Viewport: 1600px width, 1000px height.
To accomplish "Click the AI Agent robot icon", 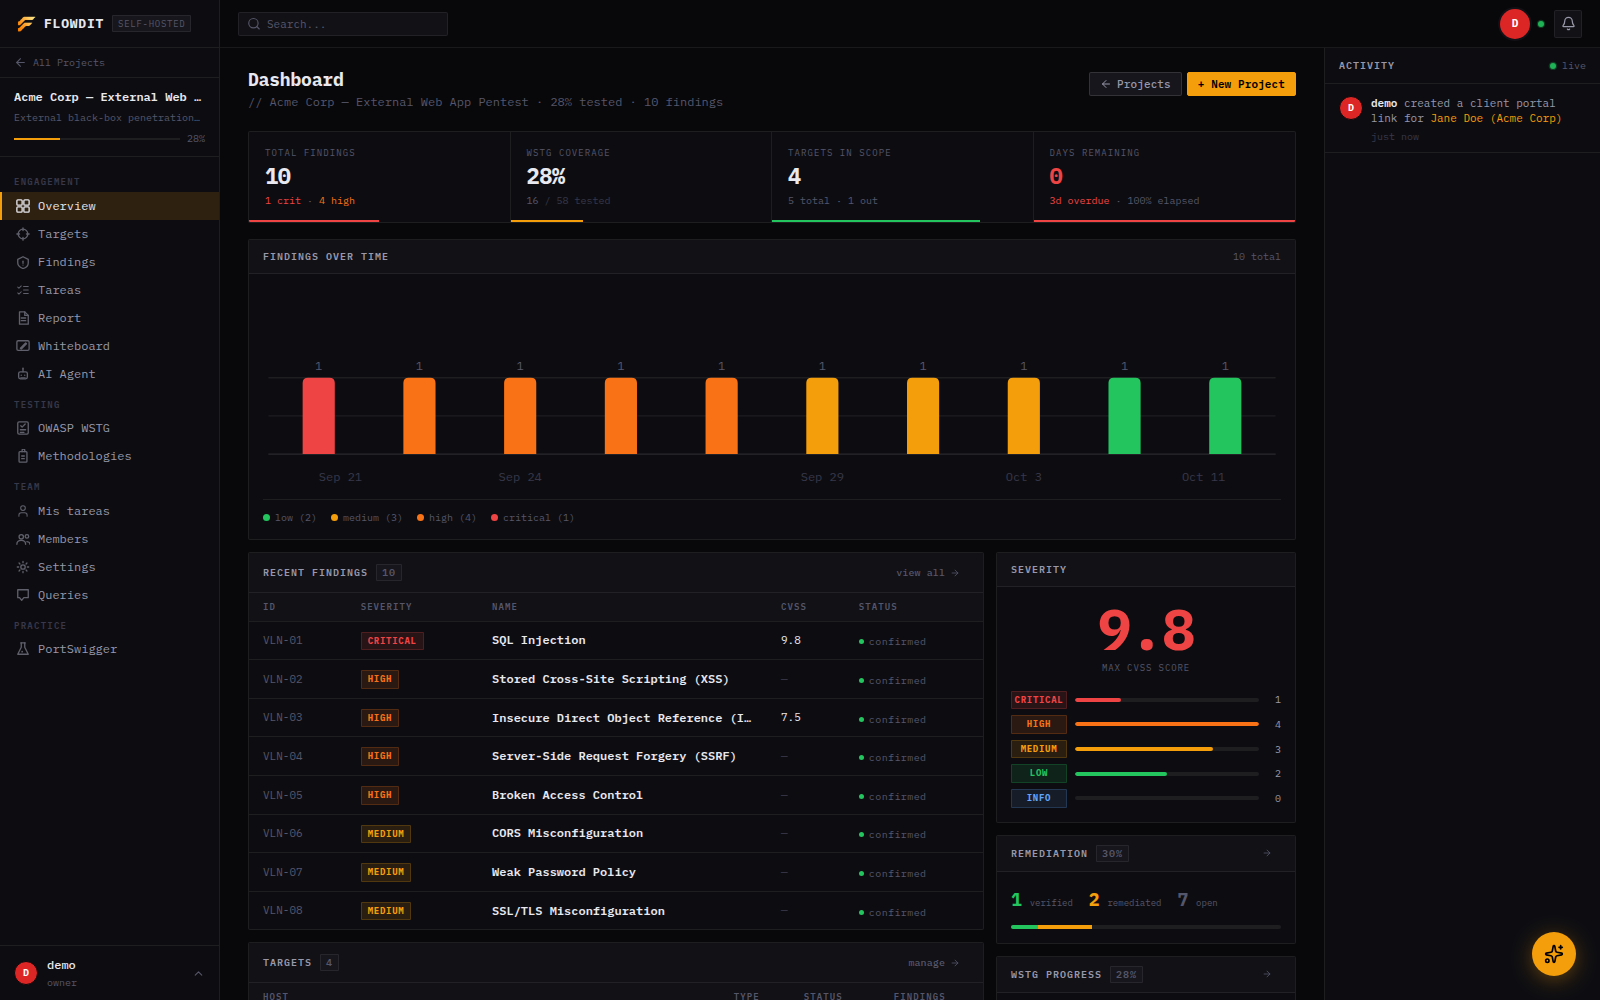I will 23,374.
